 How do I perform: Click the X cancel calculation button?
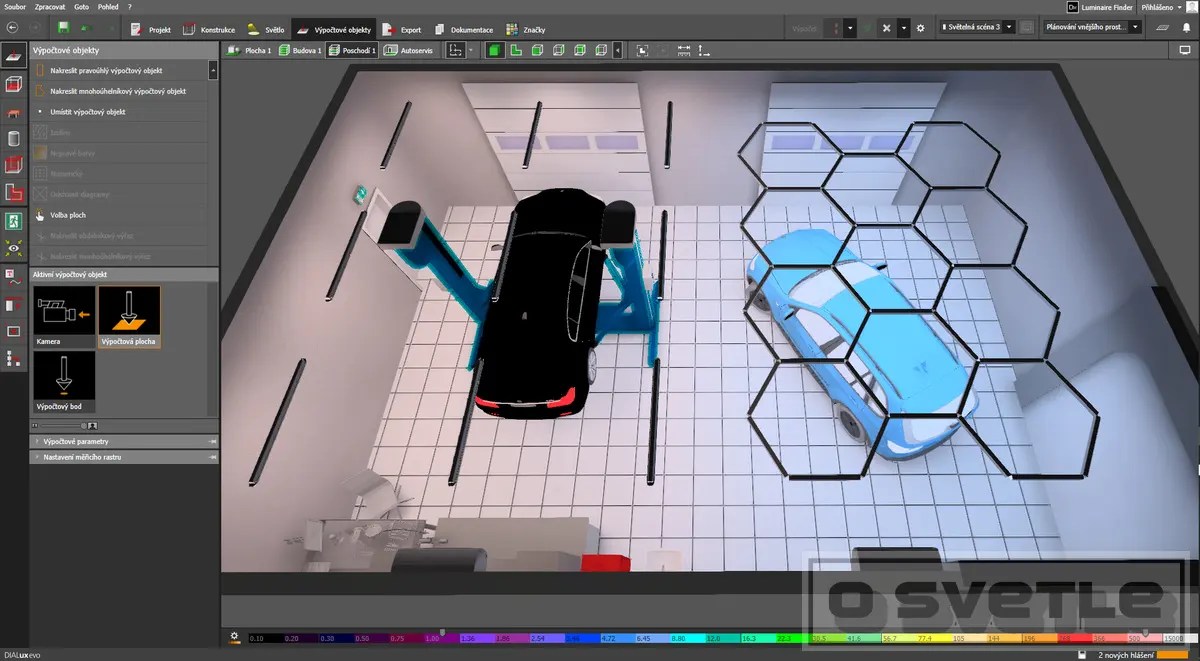click(886, 28)
